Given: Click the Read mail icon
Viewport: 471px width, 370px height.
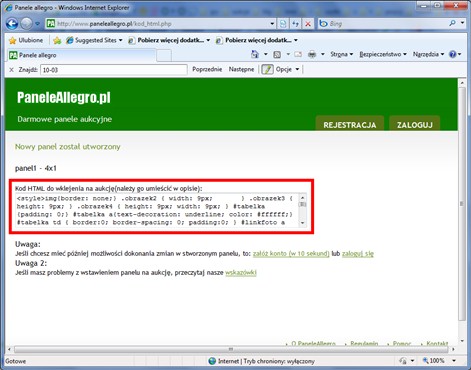Looking at the screenshot, I should coord(298,54).
